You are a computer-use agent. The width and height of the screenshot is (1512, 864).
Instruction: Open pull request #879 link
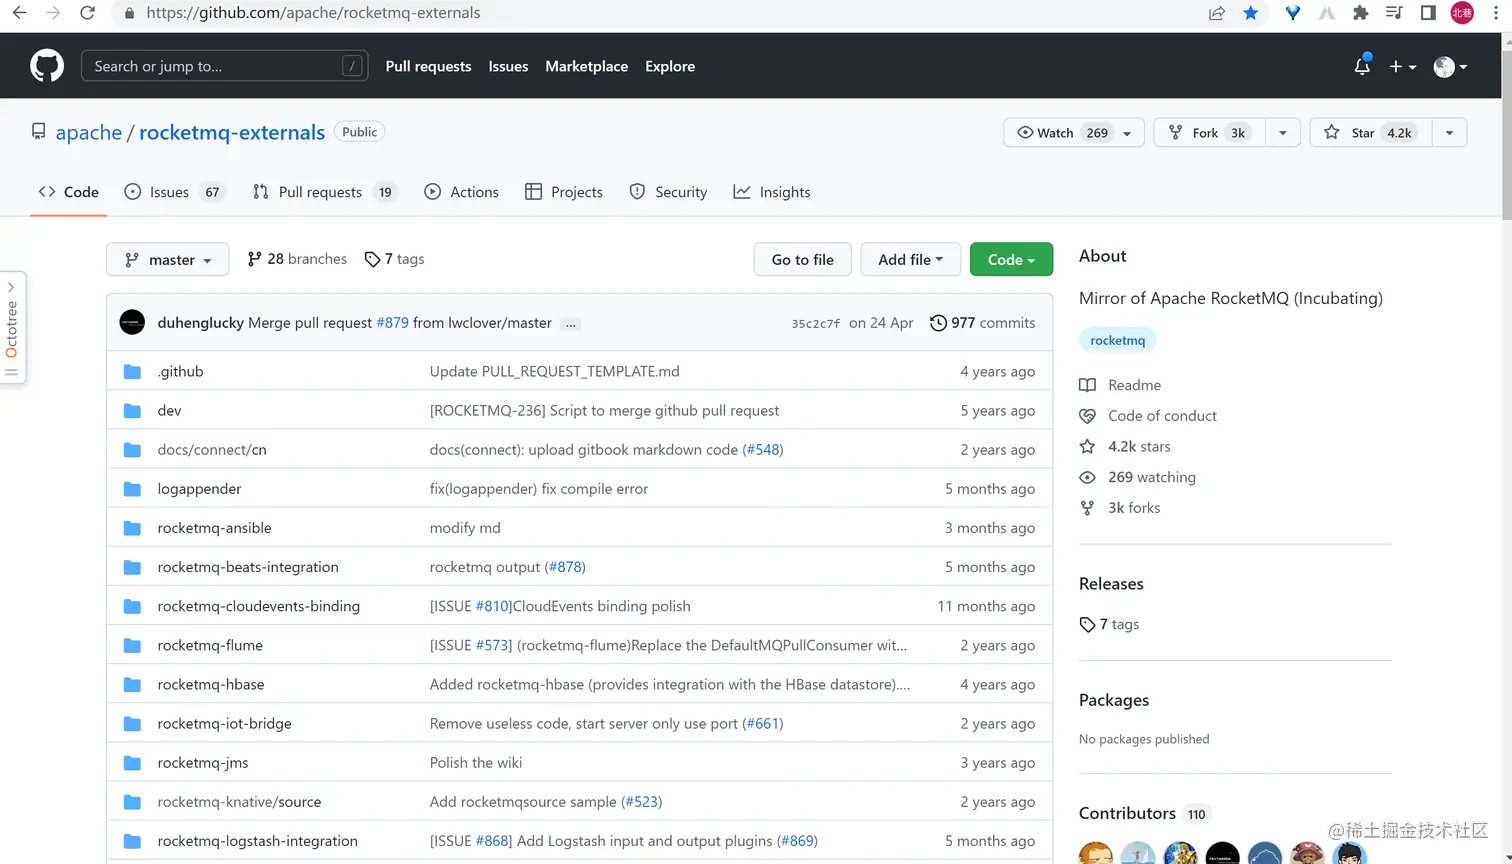pyautogui.click(x=392, y=323)
